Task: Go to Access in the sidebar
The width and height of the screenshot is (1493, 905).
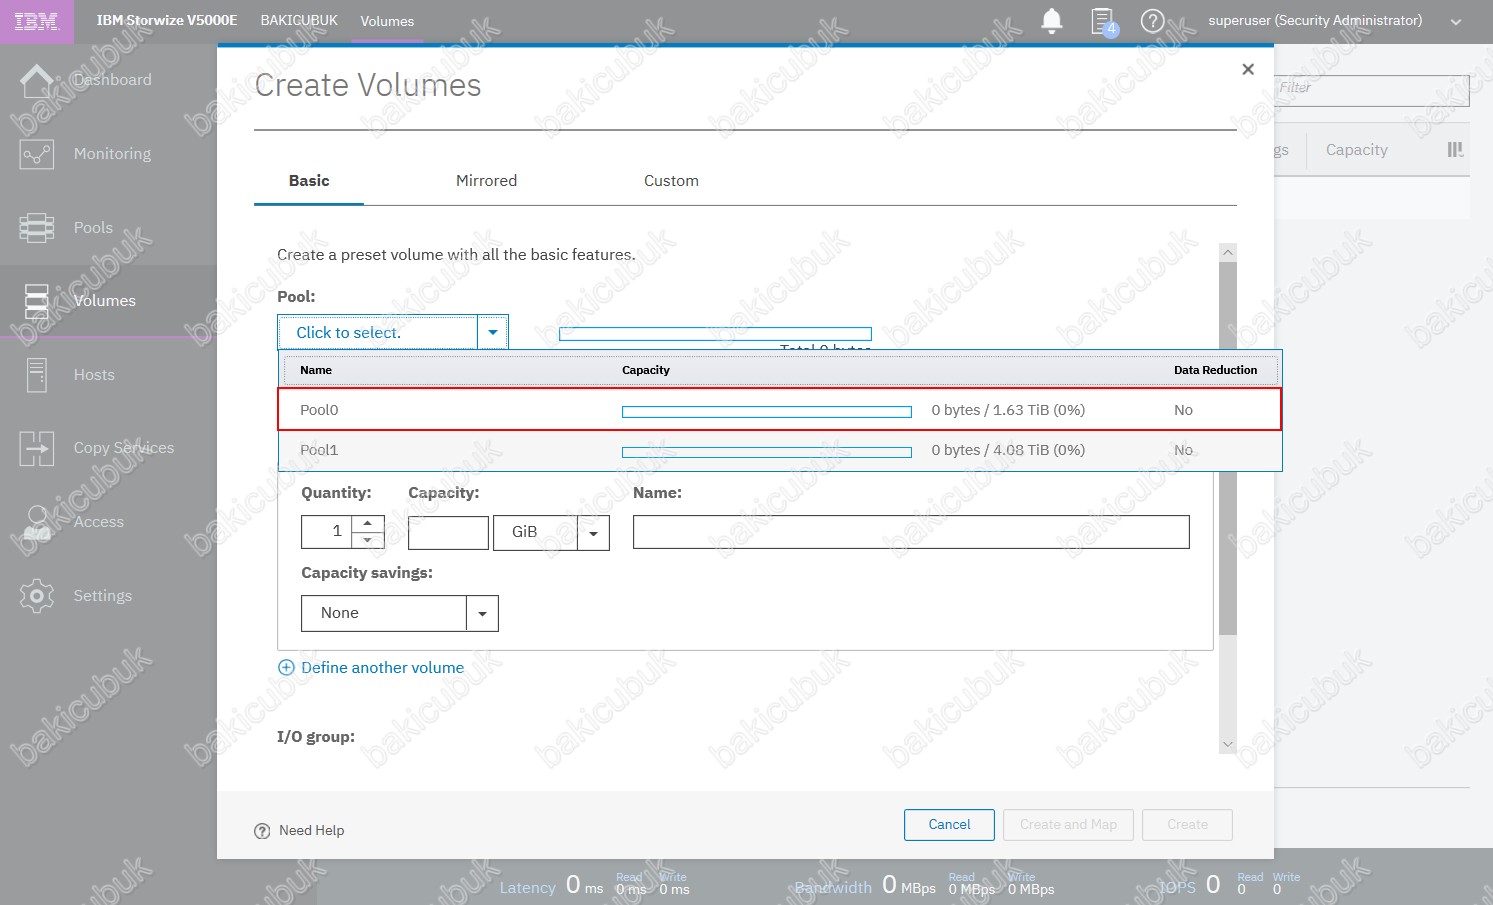Action: (99, 522)
